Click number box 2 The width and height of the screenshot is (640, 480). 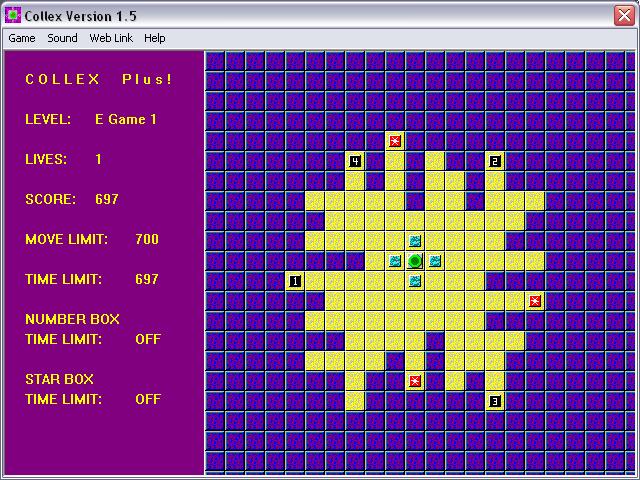(495, 161)
